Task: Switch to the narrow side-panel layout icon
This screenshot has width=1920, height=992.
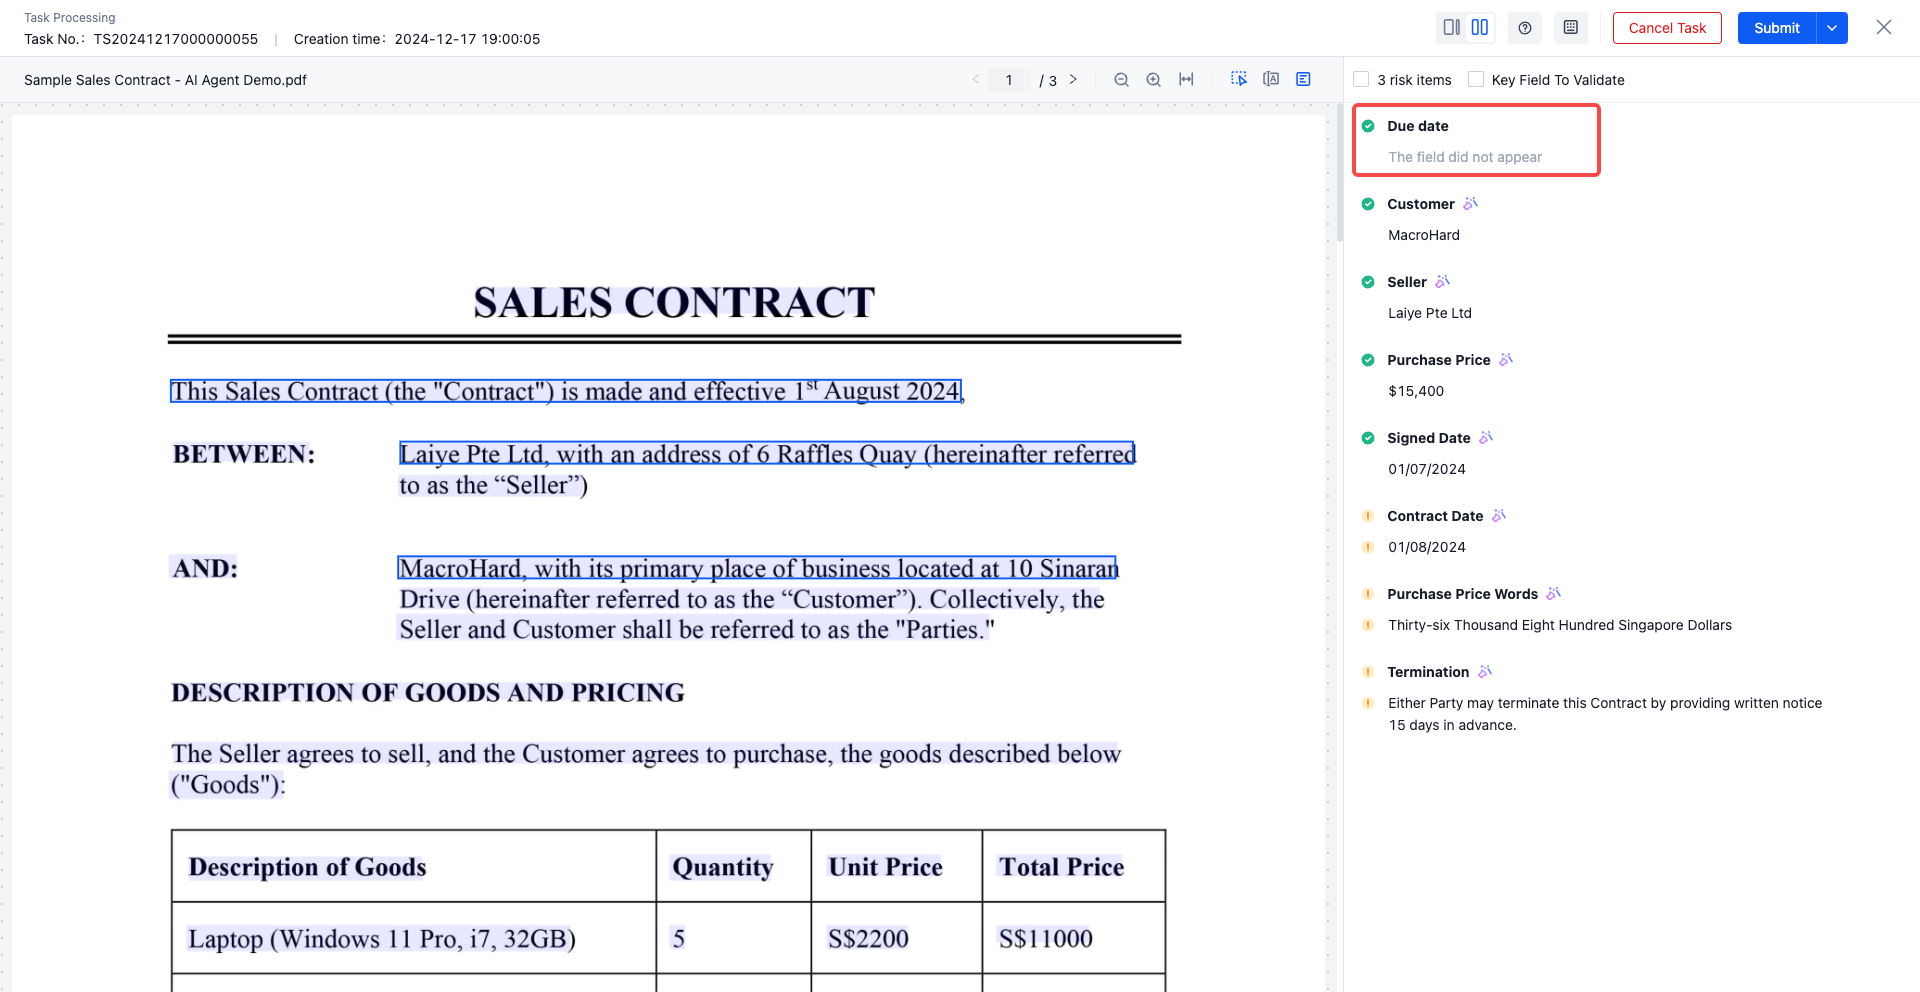Action: pos(1452,28)
